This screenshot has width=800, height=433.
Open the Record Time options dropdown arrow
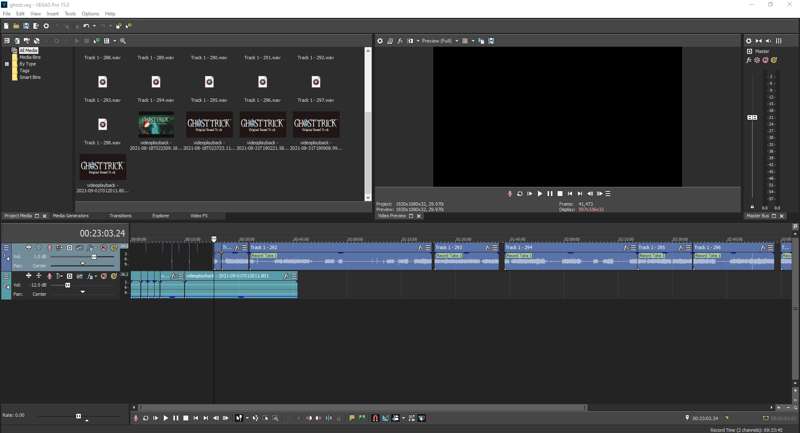click(x=727, y=418)
